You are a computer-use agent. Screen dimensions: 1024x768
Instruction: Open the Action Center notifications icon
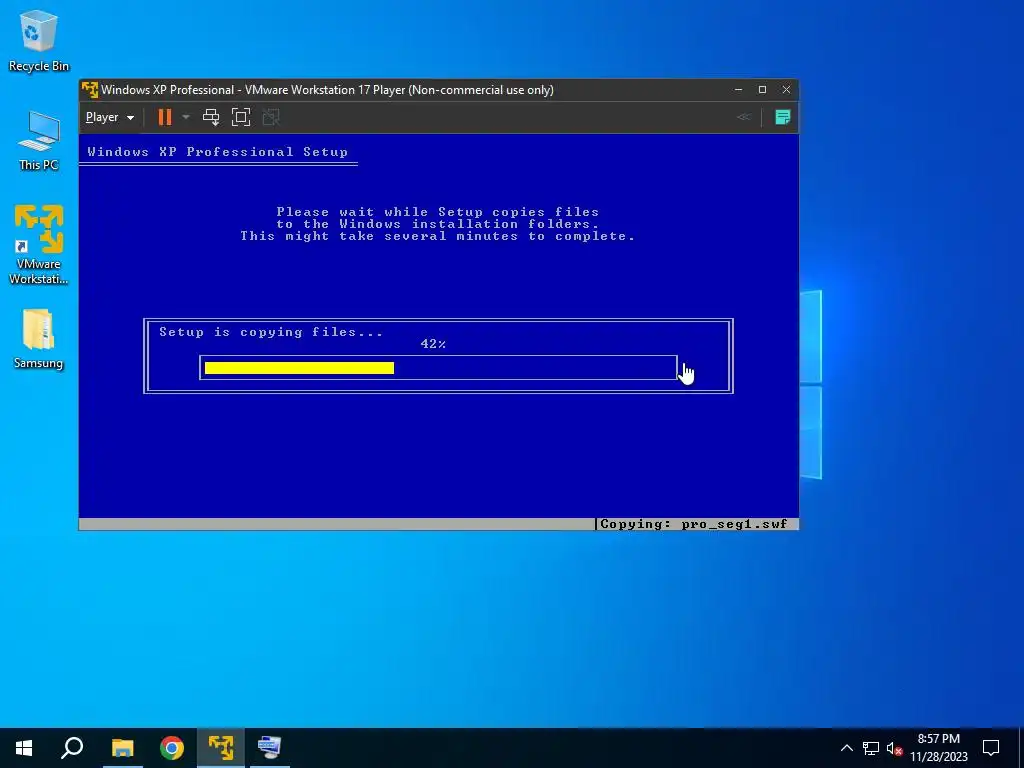tap(991, 748)
